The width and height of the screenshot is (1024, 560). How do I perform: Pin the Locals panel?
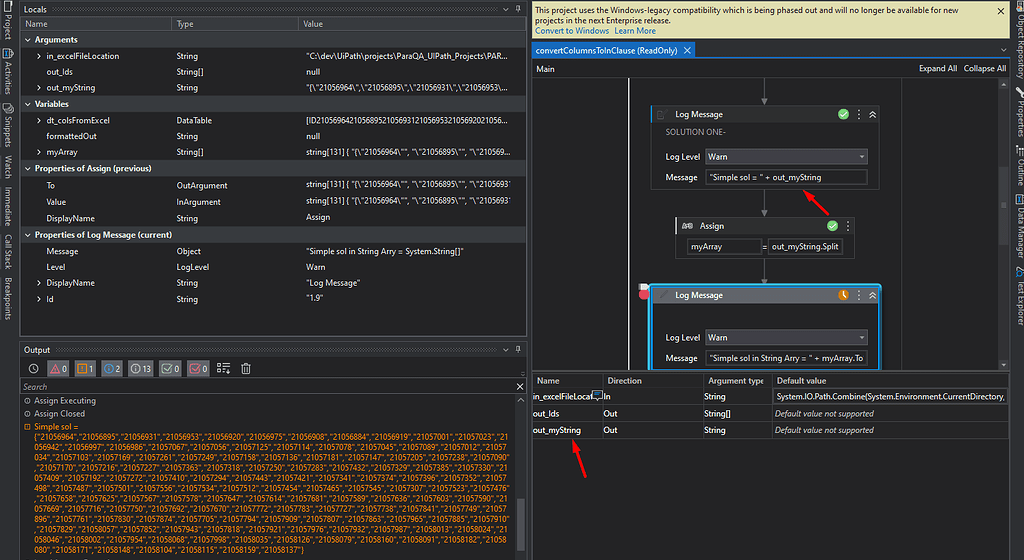519,8
